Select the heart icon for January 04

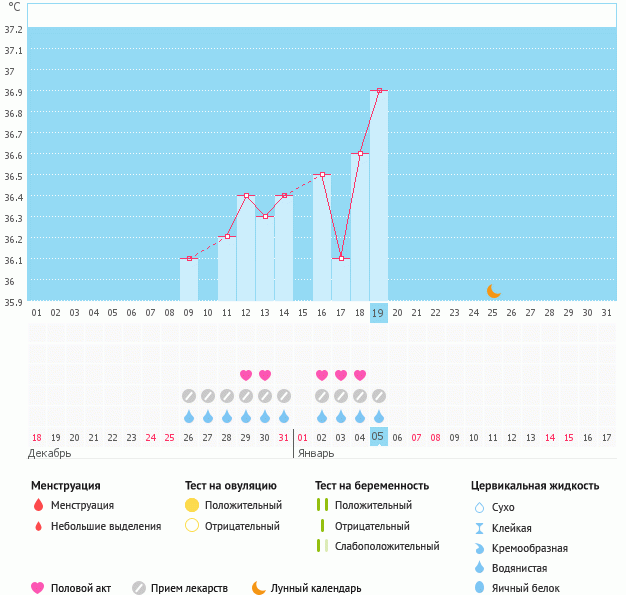pos(359,375)
